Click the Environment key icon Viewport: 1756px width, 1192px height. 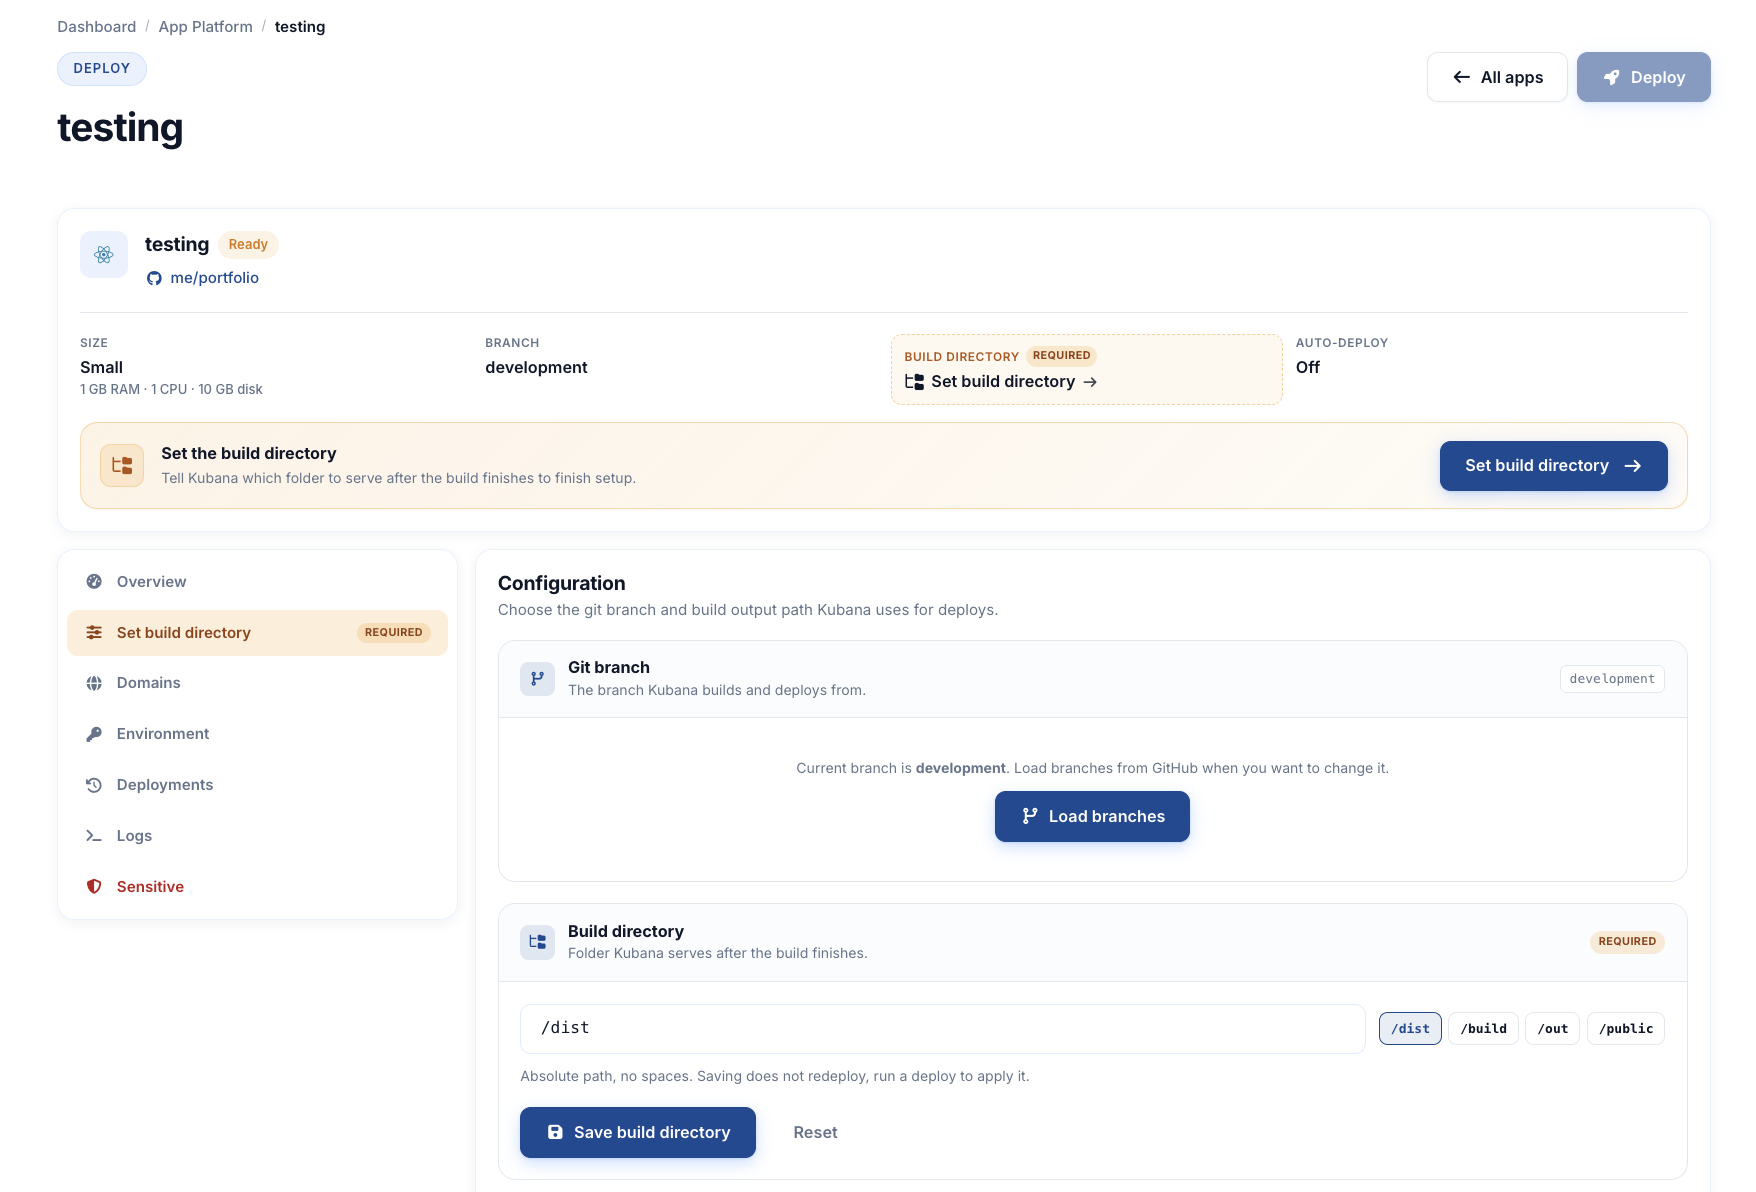point(94,734)
